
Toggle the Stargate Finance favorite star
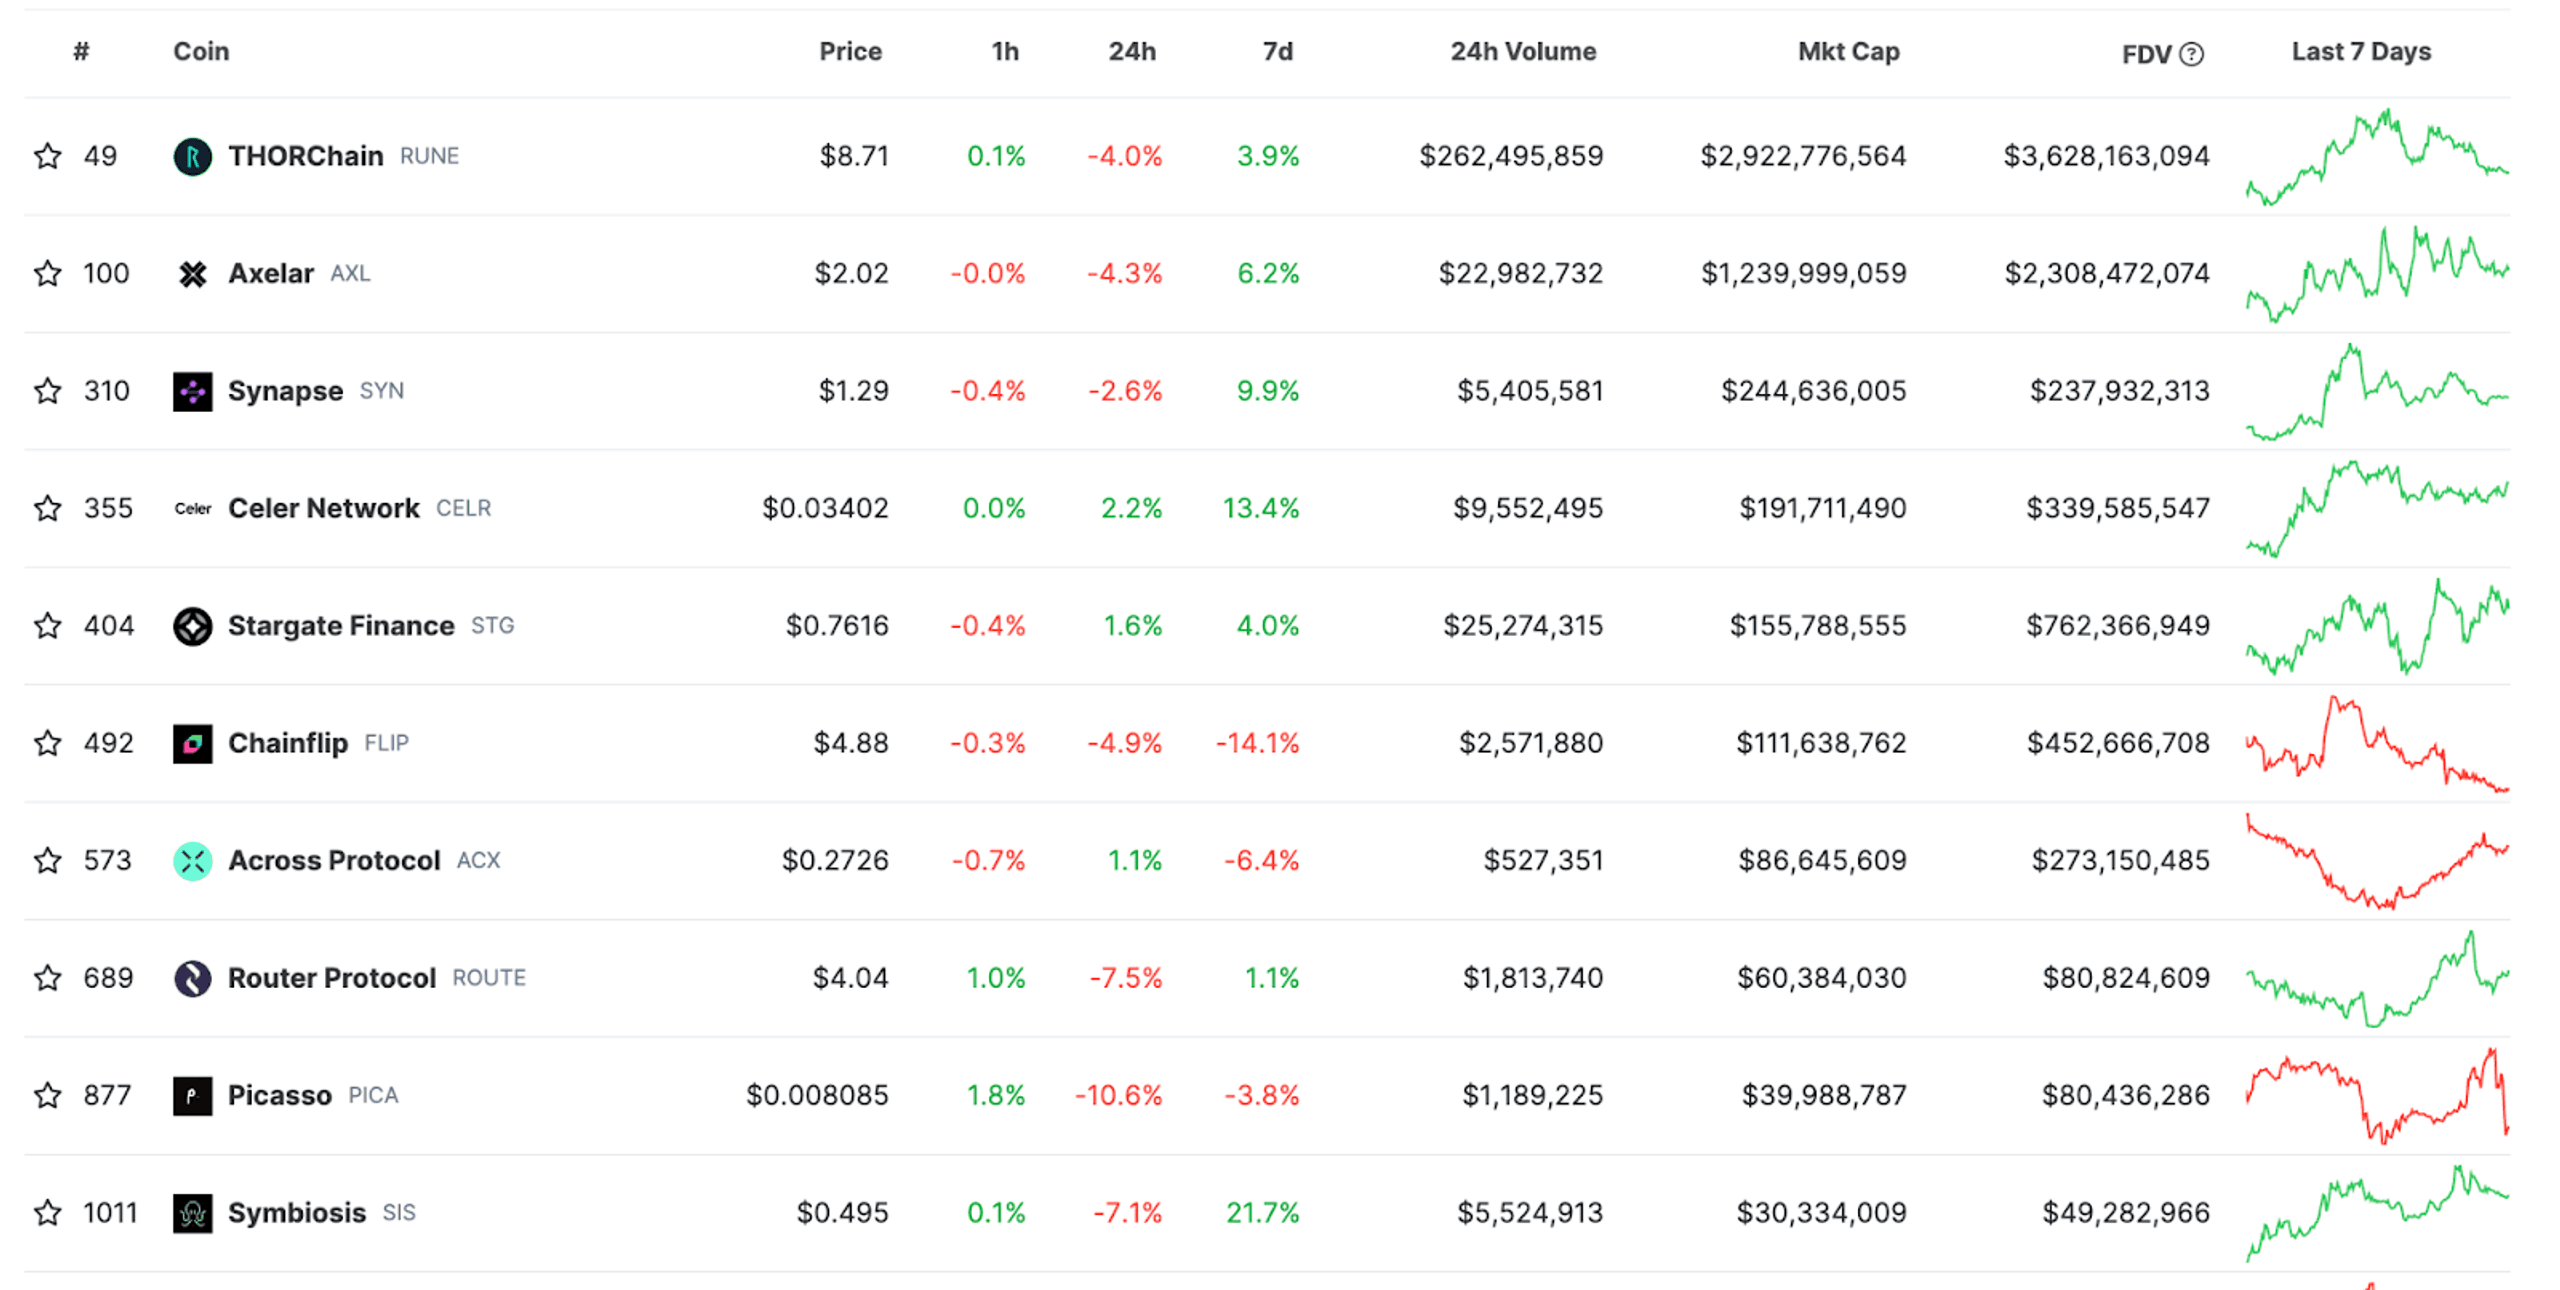click(x=47, y=625)
